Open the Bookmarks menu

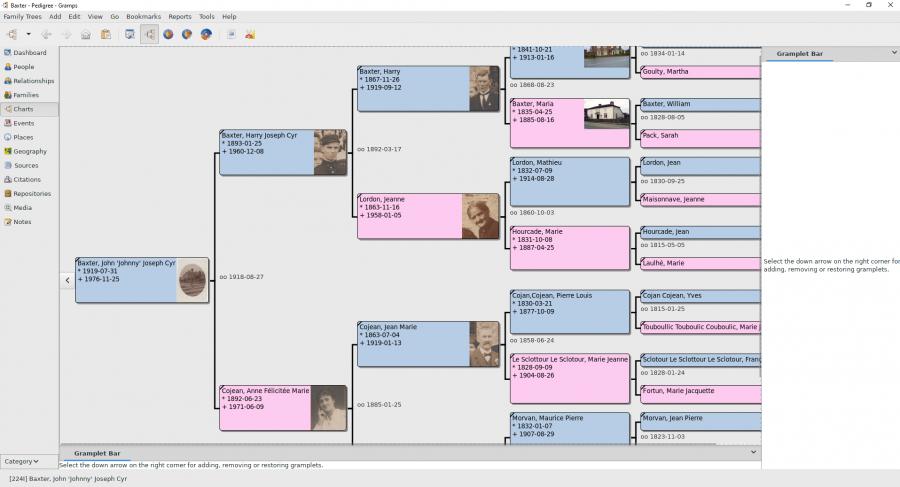[x=143, y=17]
